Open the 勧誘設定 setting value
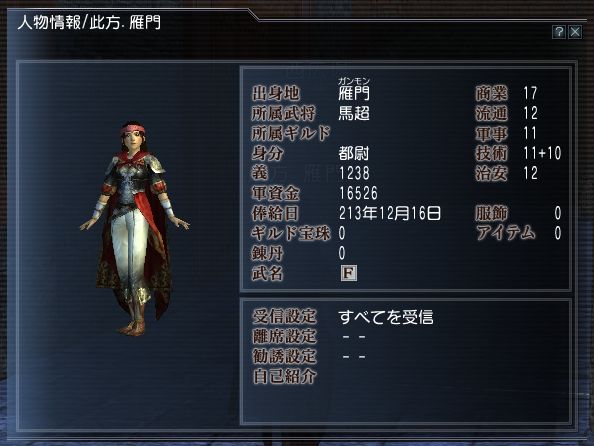 click(354, 357)
